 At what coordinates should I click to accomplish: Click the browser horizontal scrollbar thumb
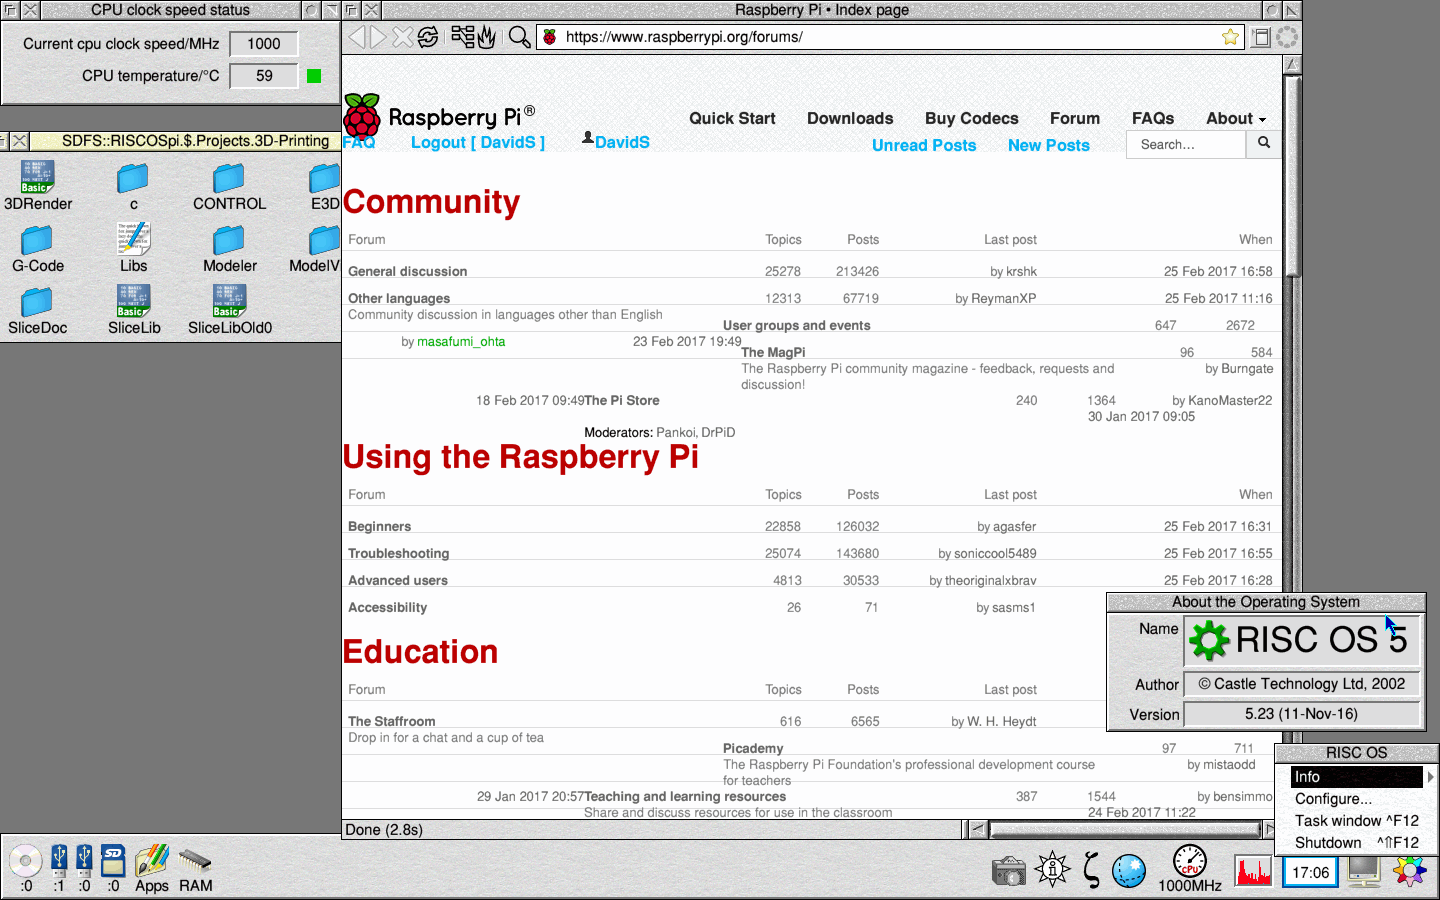(1124, 829)
